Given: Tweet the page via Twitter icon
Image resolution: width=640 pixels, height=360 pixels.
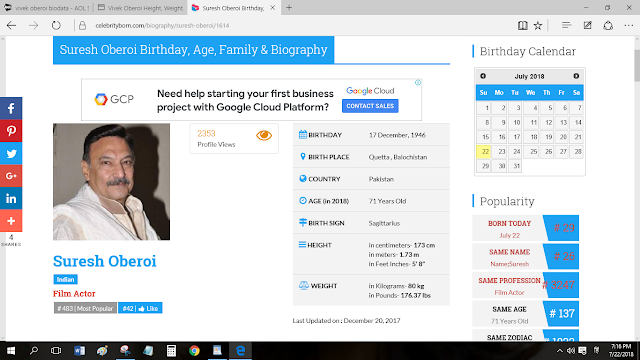Looking at the screenshot, I should click(11, 153).
